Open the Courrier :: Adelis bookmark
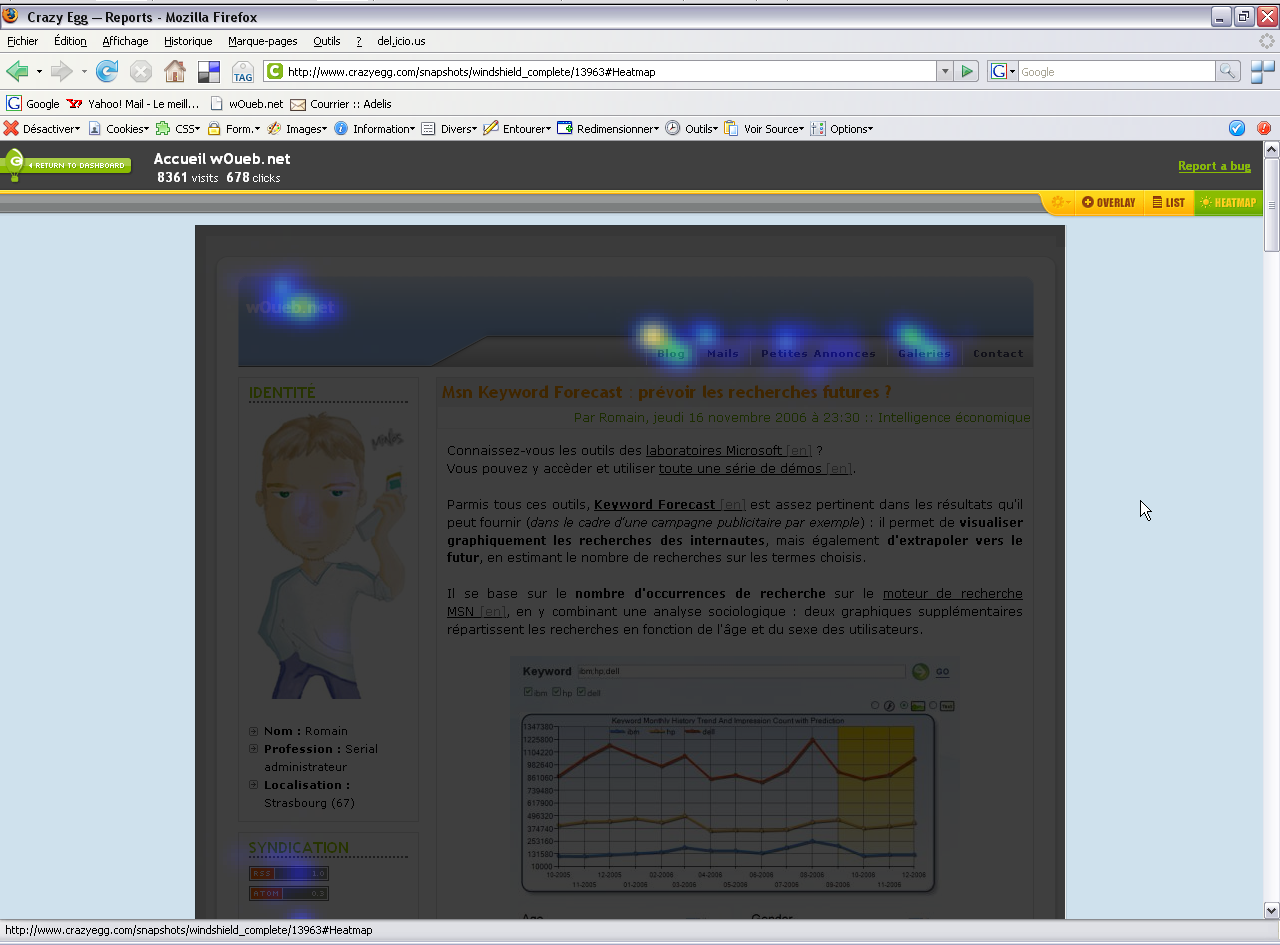This screenshot has width=1280, height=945. tap(341, 104)
